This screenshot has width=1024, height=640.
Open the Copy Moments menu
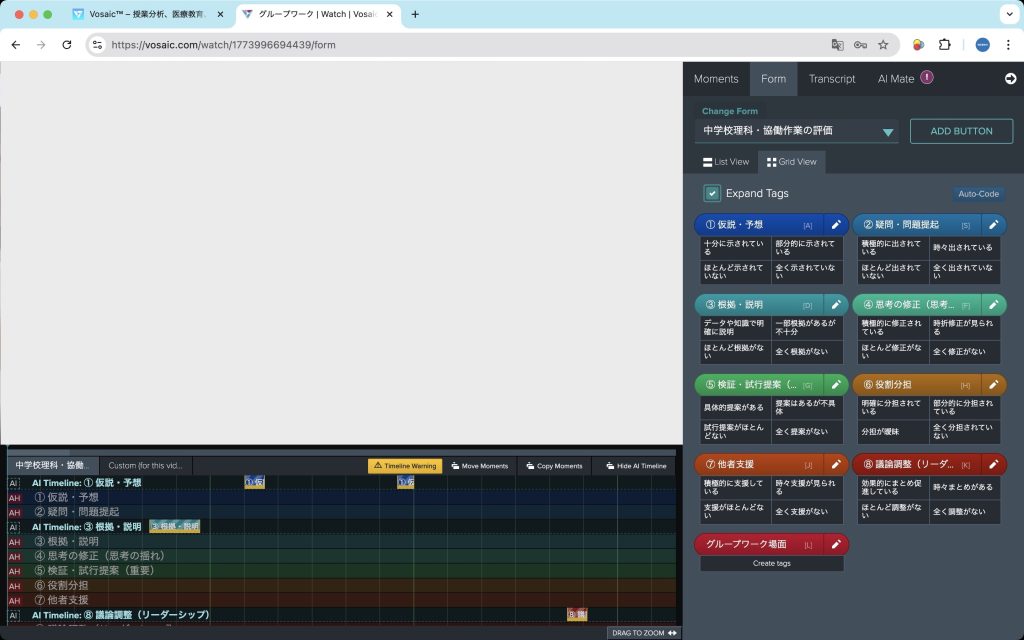click(x=553, y=466)
